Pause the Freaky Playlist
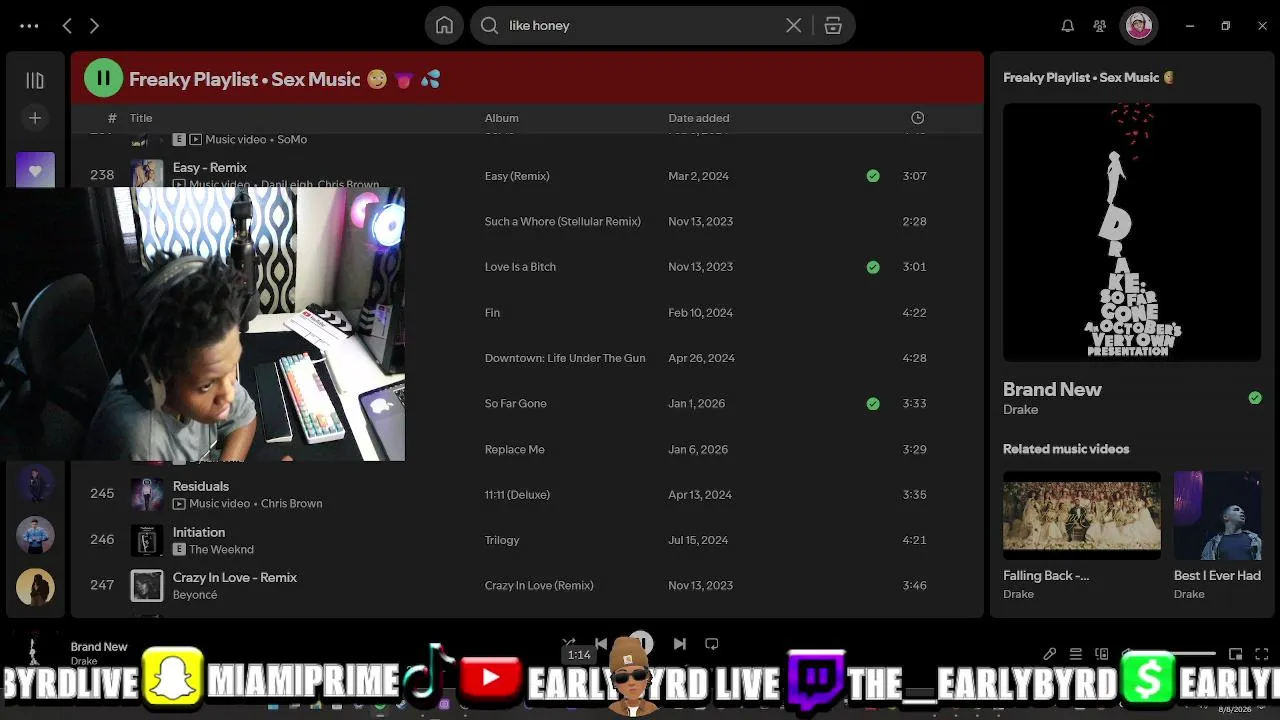 pos(103,78)
